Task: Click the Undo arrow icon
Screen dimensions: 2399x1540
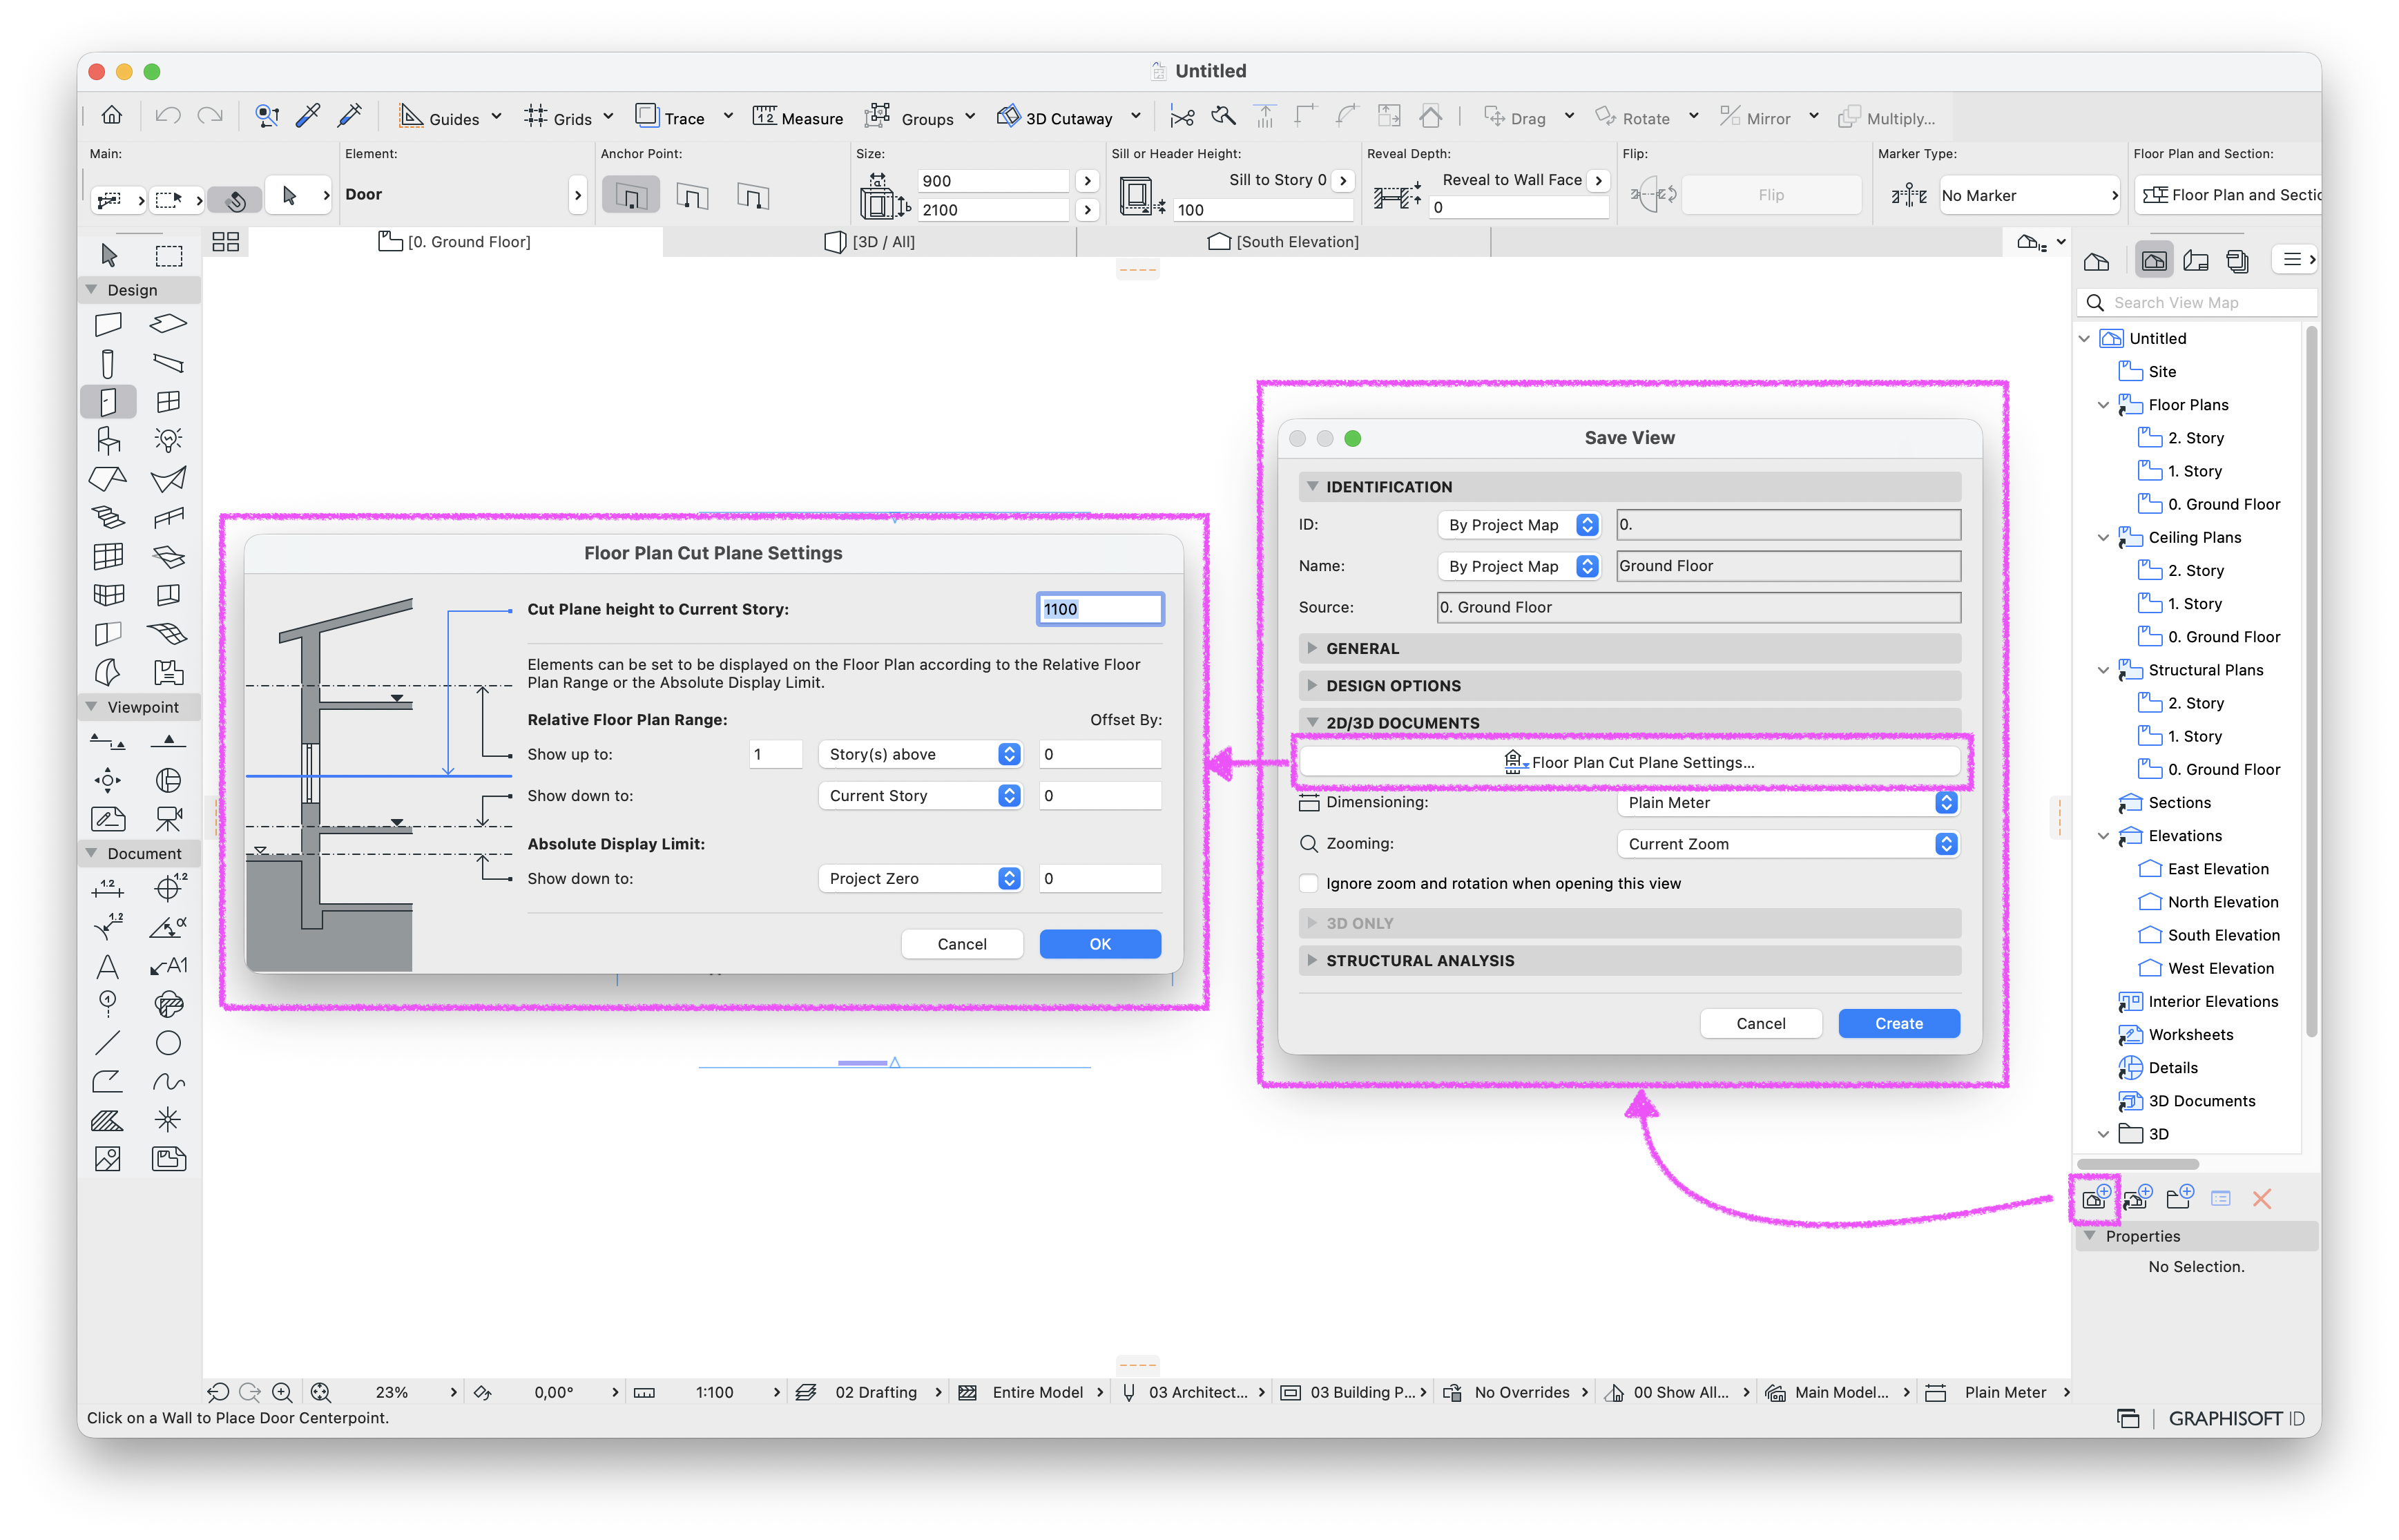Action: click(x=168, y=116)
